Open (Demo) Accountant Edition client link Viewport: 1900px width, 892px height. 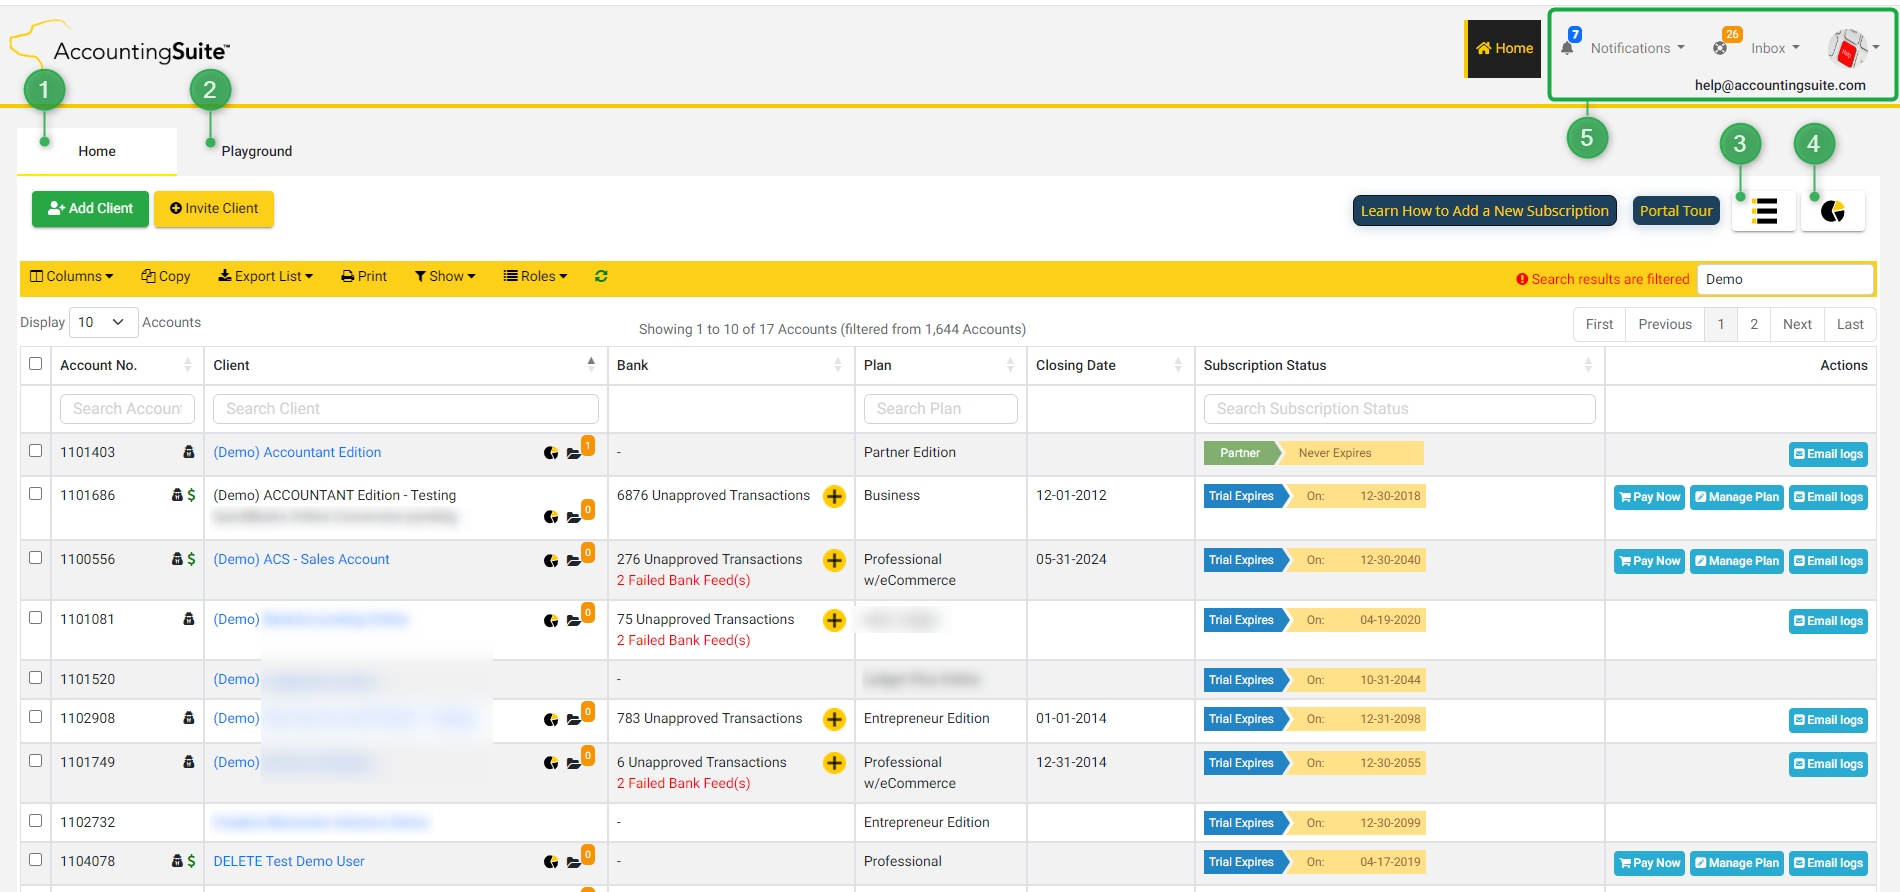pos(297,452)
